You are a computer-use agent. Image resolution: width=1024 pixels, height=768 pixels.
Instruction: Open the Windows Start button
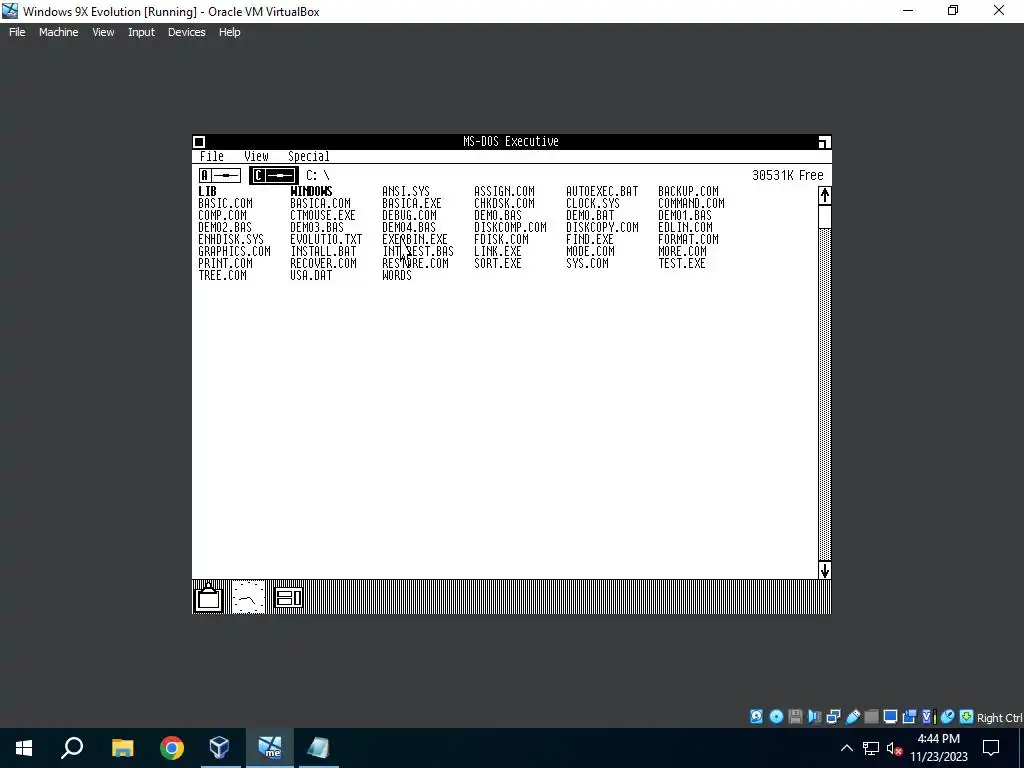[x=24, y=748]
